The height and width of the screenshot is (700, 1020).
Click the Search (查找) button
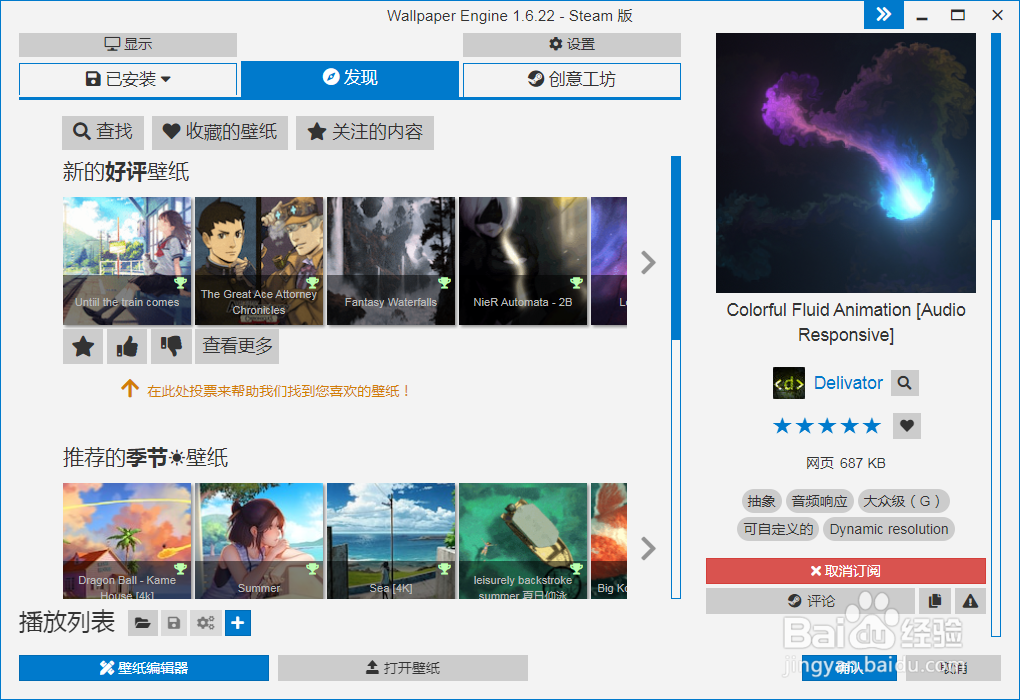(103, 132)
